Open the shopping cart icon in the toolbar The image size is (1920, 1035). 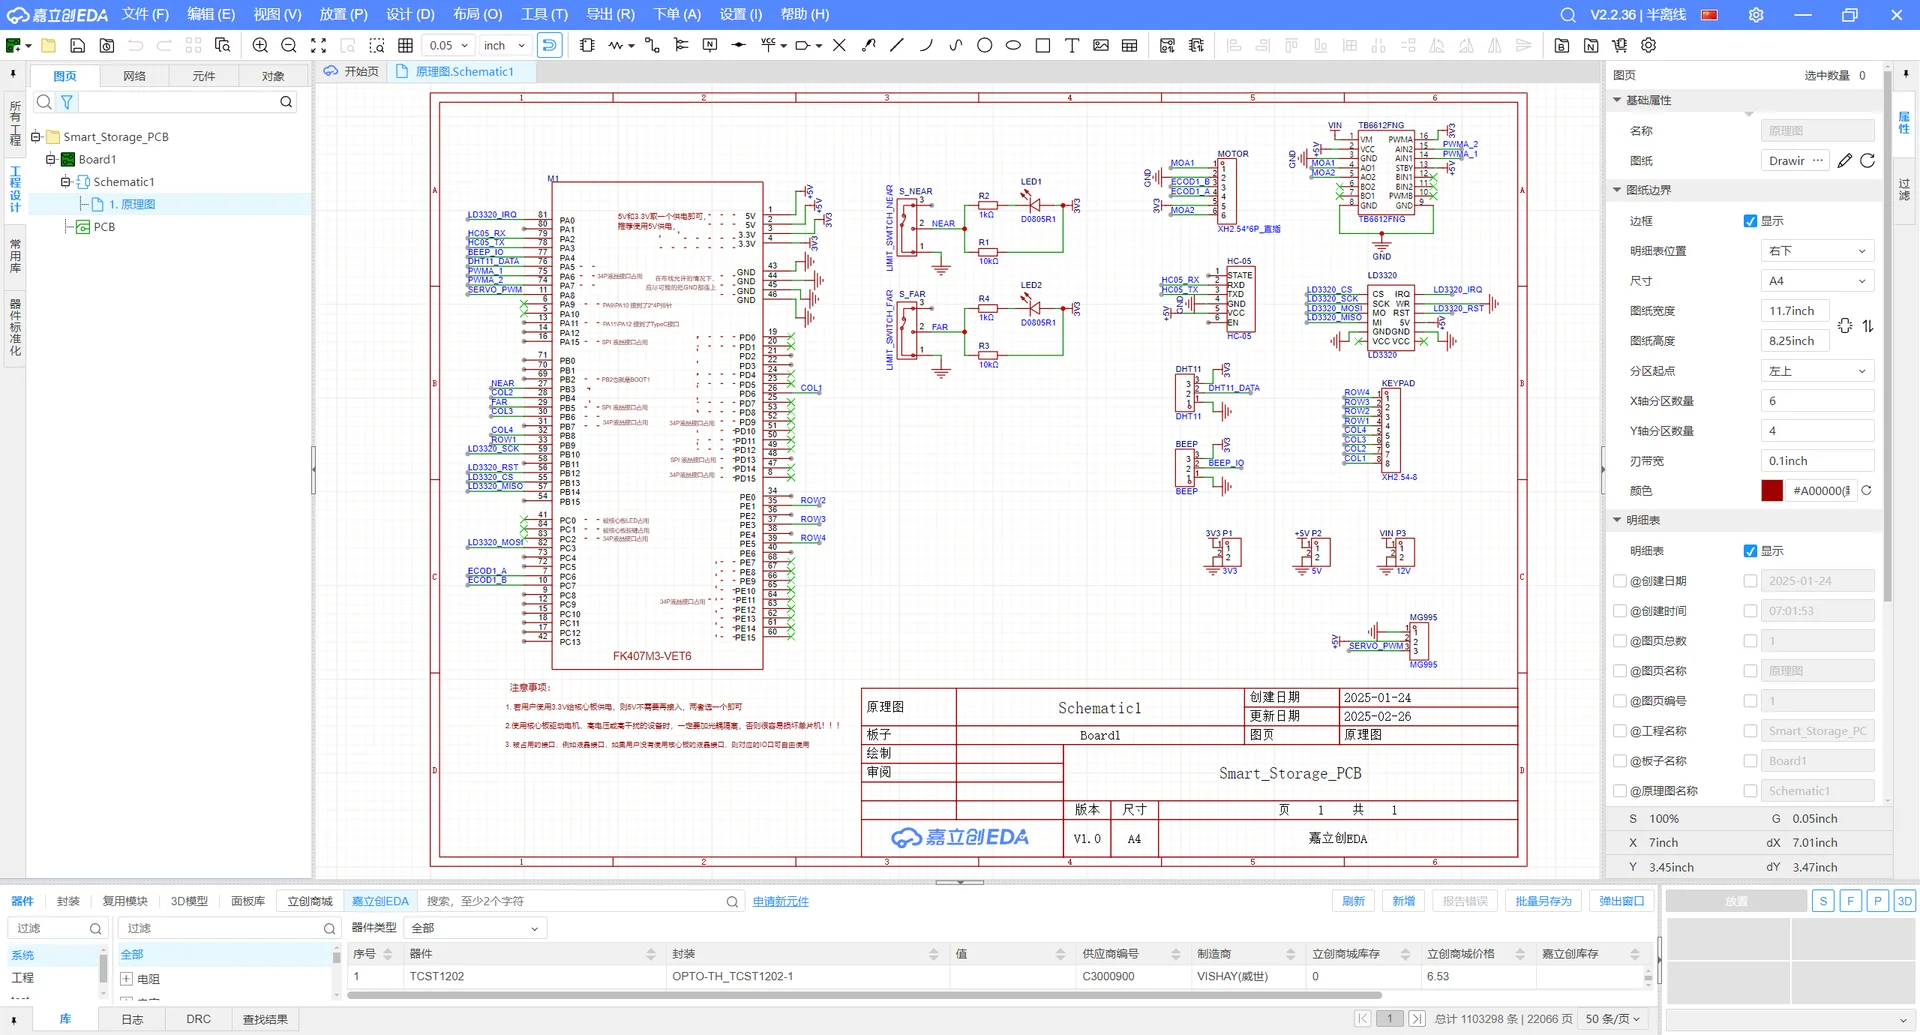1619,45
